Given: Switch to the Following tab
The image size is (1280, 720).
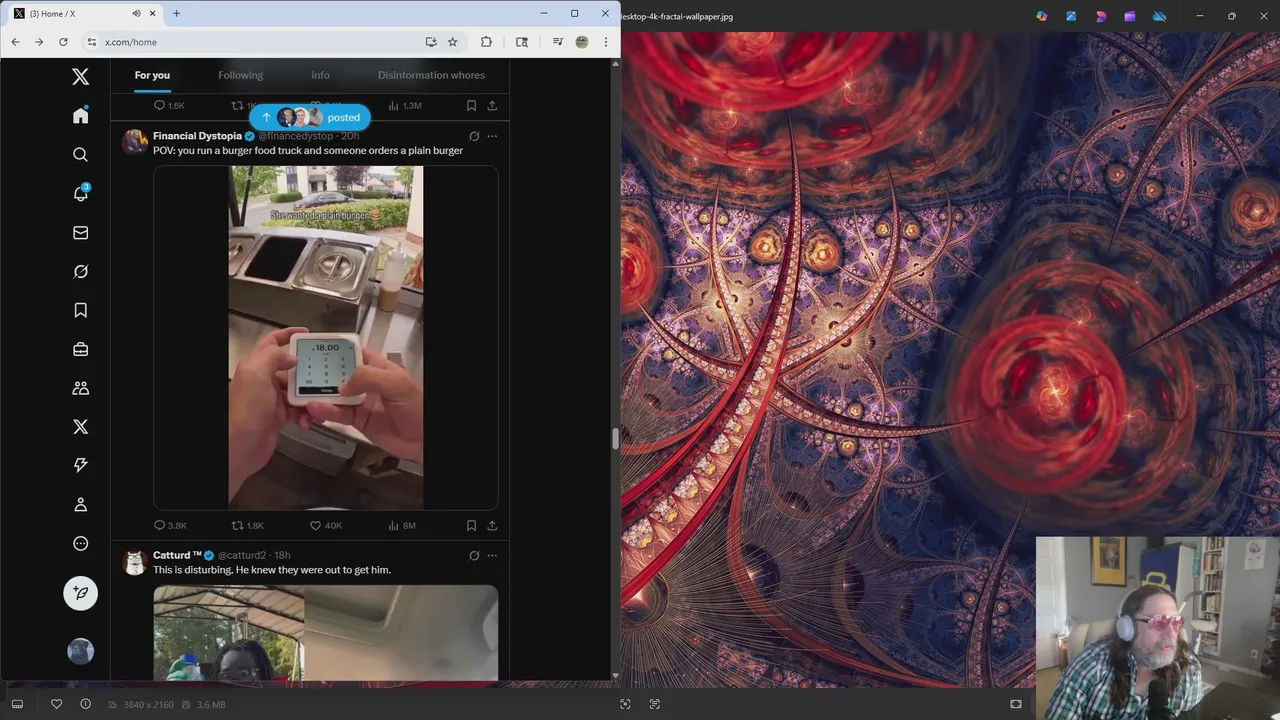Looking at the screenshot, I should tap(241, 75).
